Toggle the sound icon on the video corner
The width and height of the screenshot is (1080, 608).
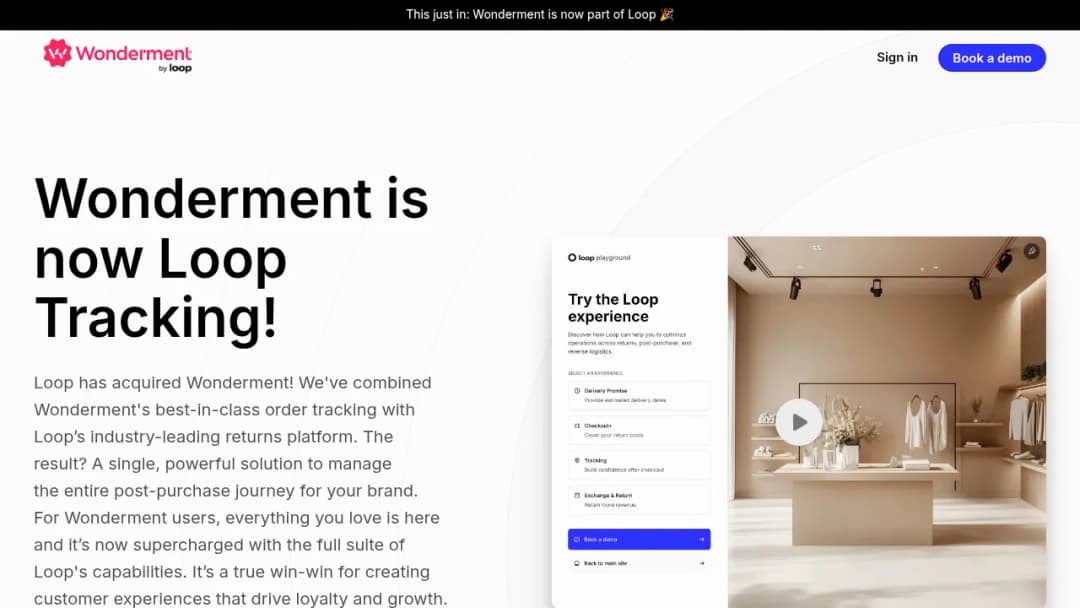click(x=1032, y=251)
